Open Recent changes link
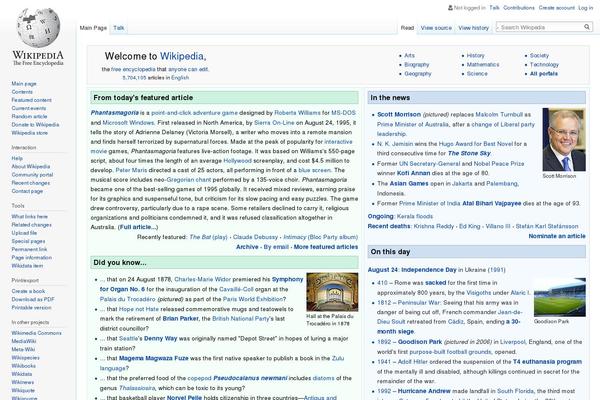The width and height of the screenshot is (600, 400). (x=31, y=183)
